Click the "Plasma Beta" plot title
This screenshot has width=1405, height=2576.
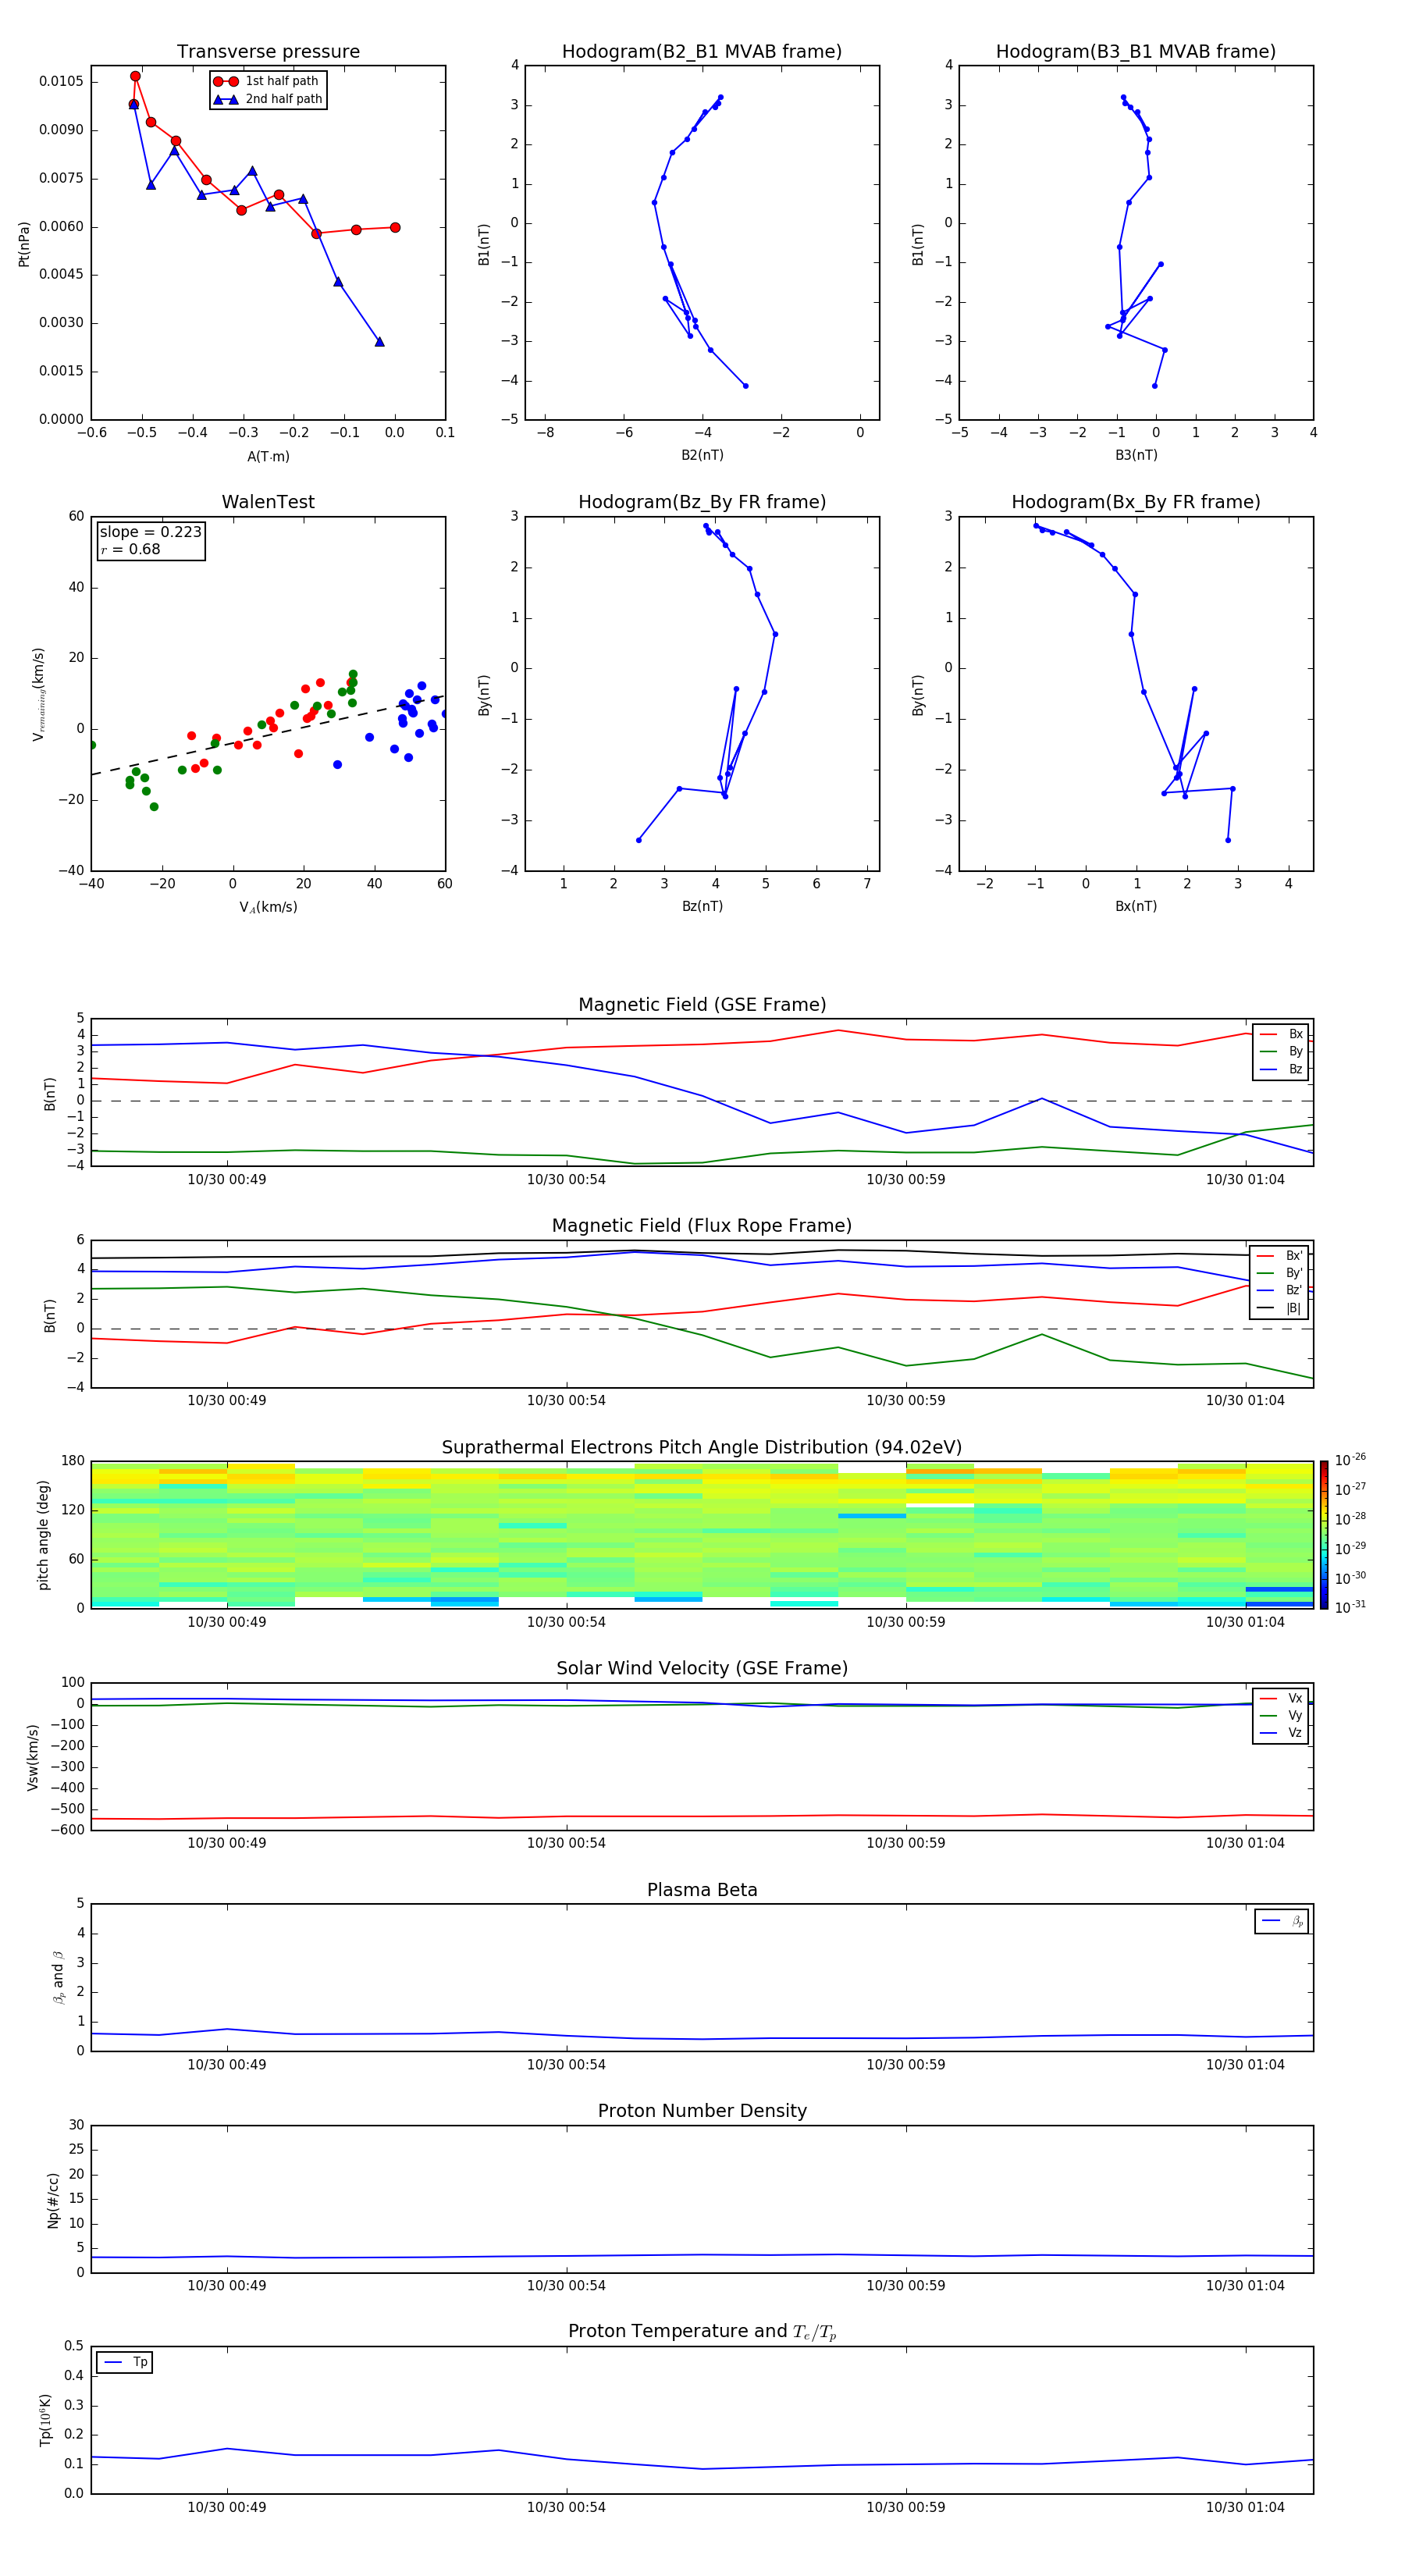coord(702,1890)
